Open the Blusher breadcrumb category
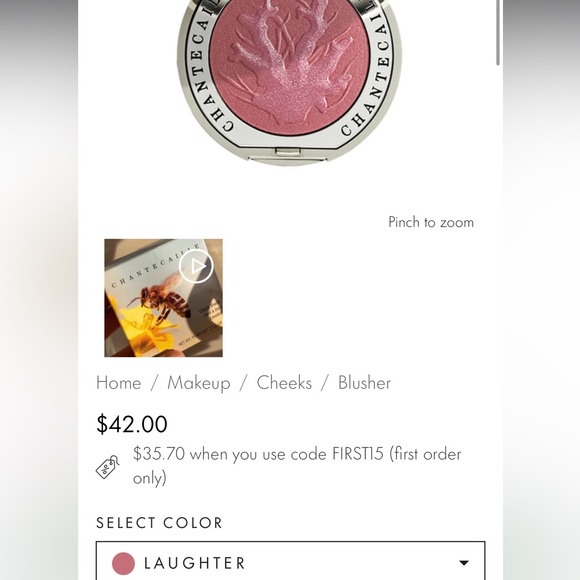This screenshot has height=580, width=580. [364, 383]
